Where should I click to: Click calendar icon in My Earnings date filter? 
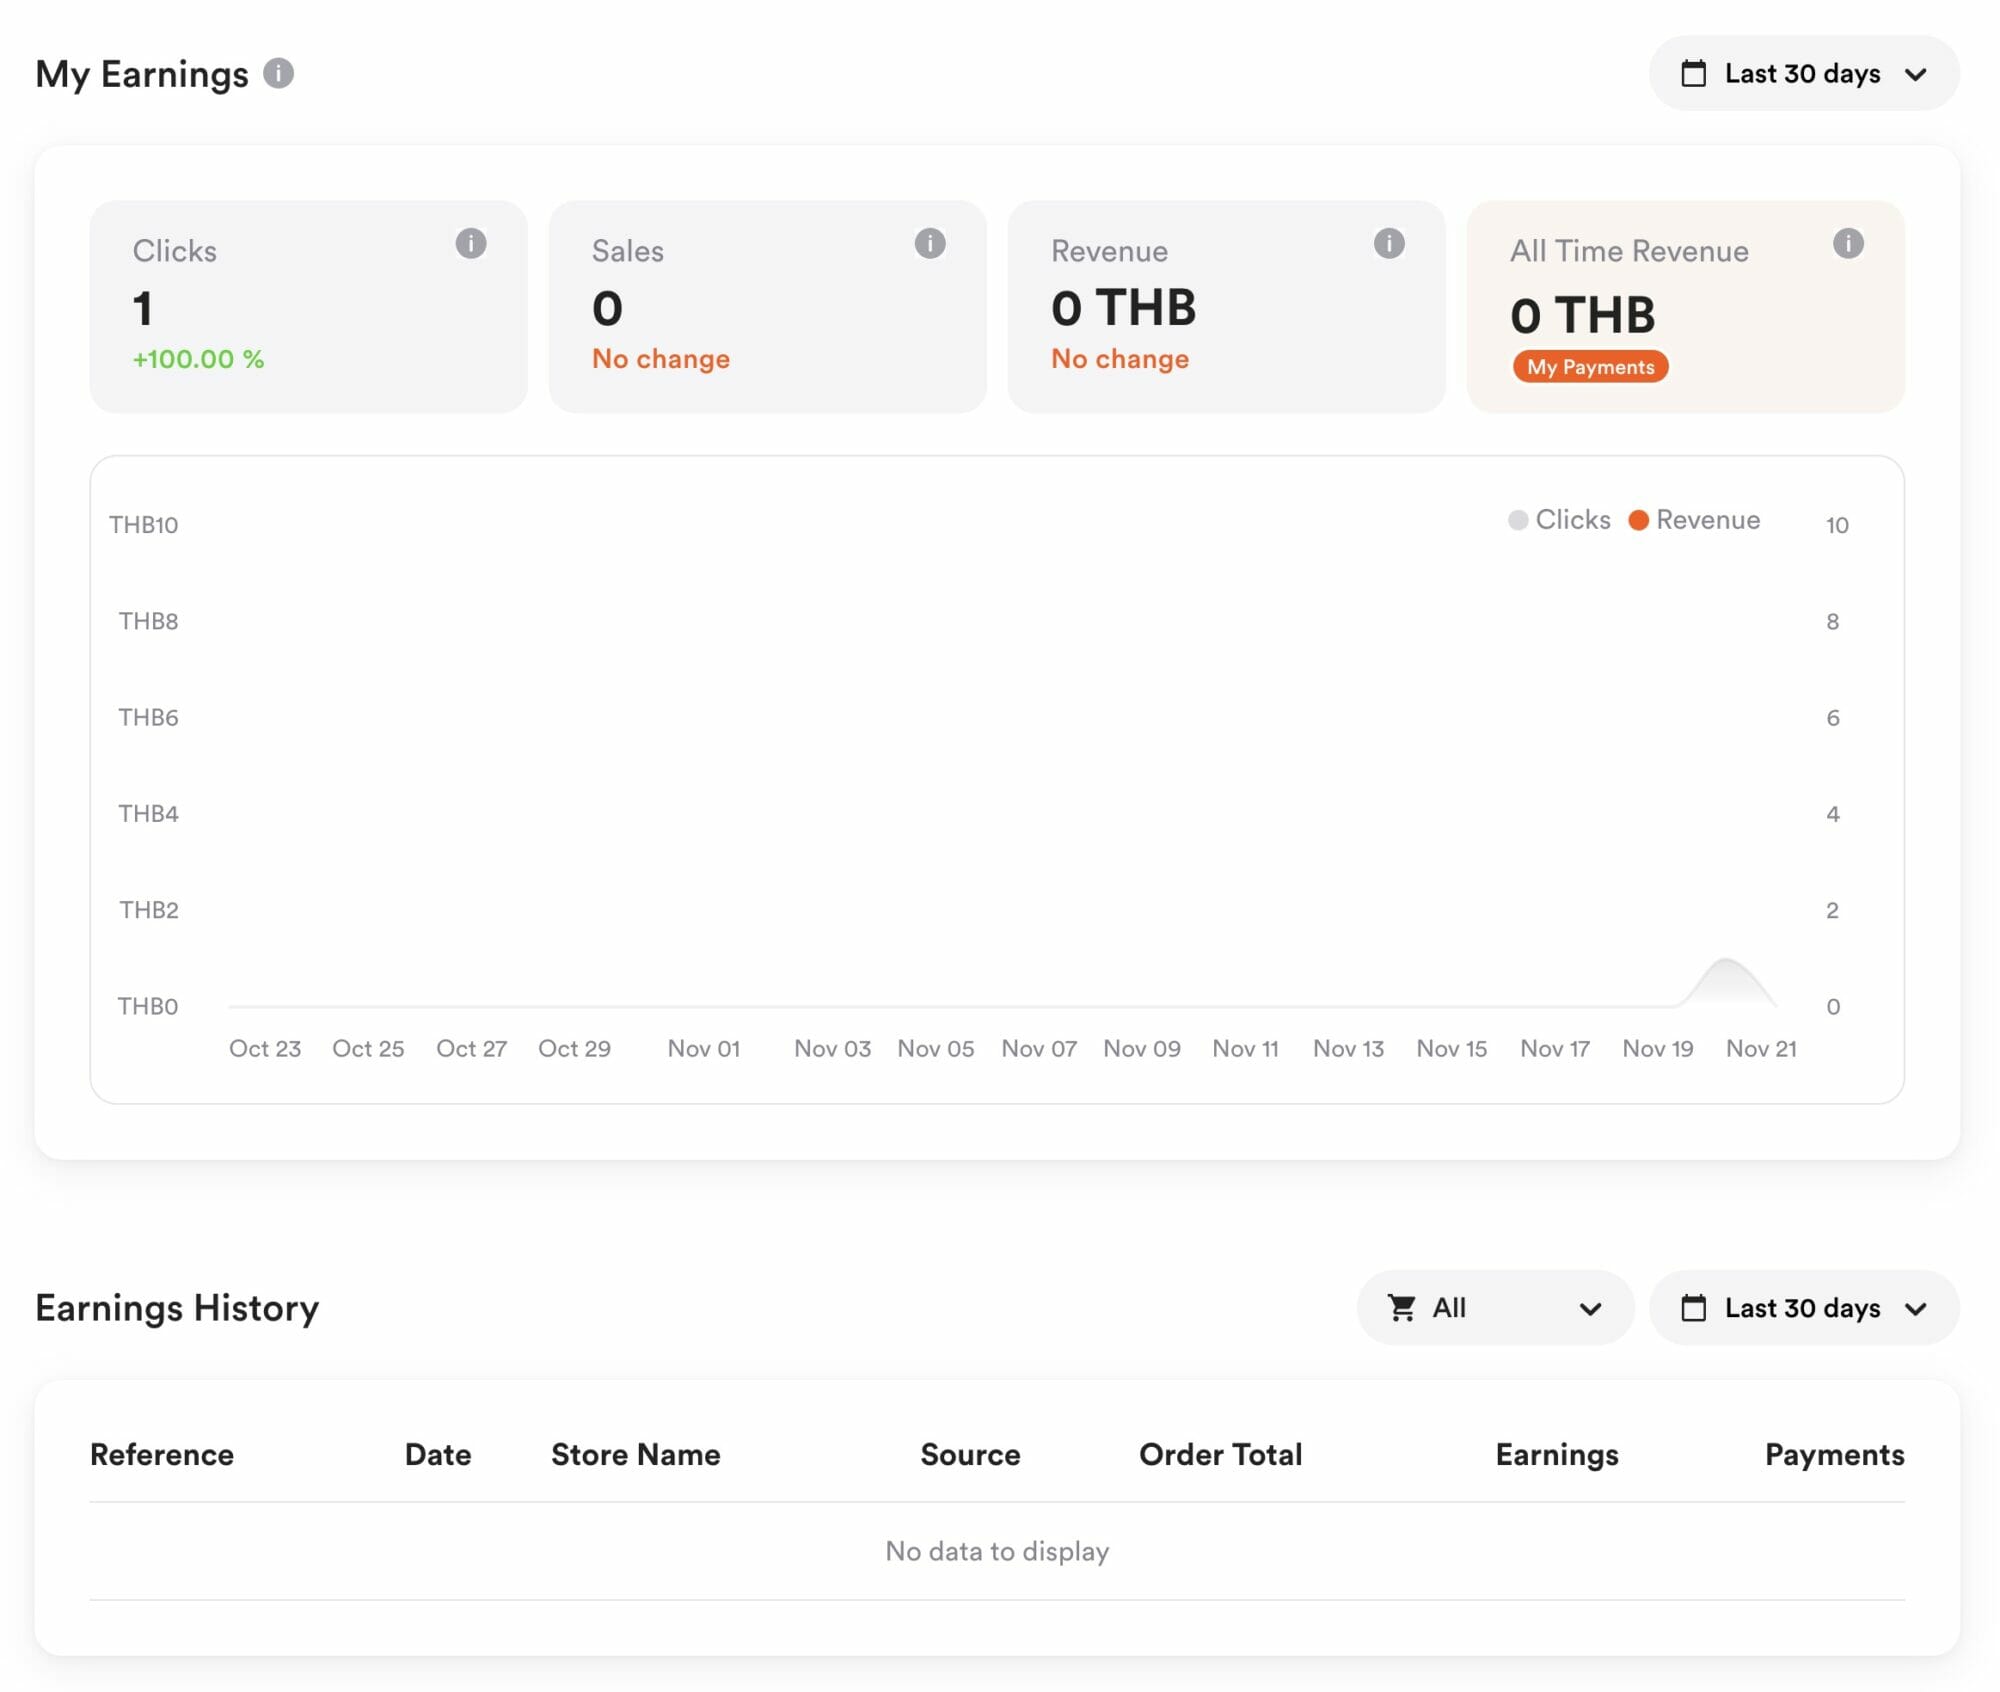(1693, 73)
